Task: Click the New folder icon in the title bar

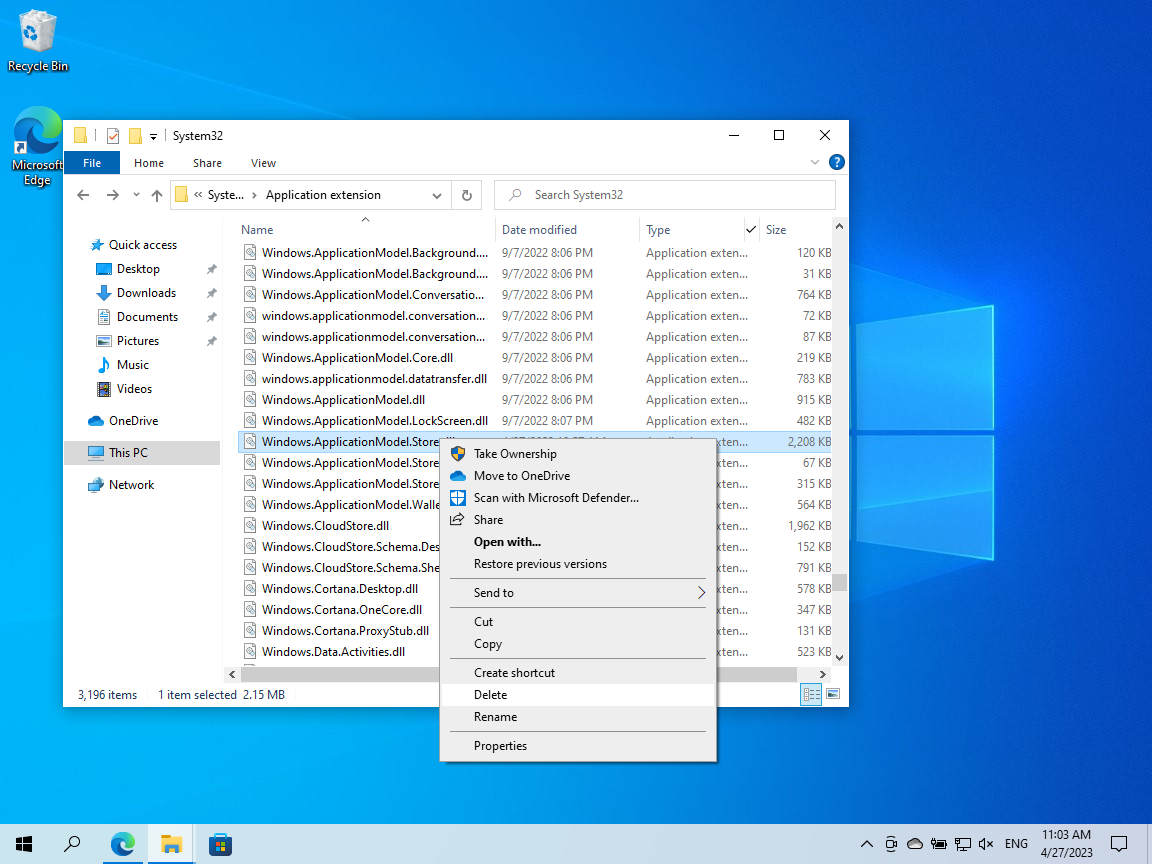Action: [x=135, y=136]
